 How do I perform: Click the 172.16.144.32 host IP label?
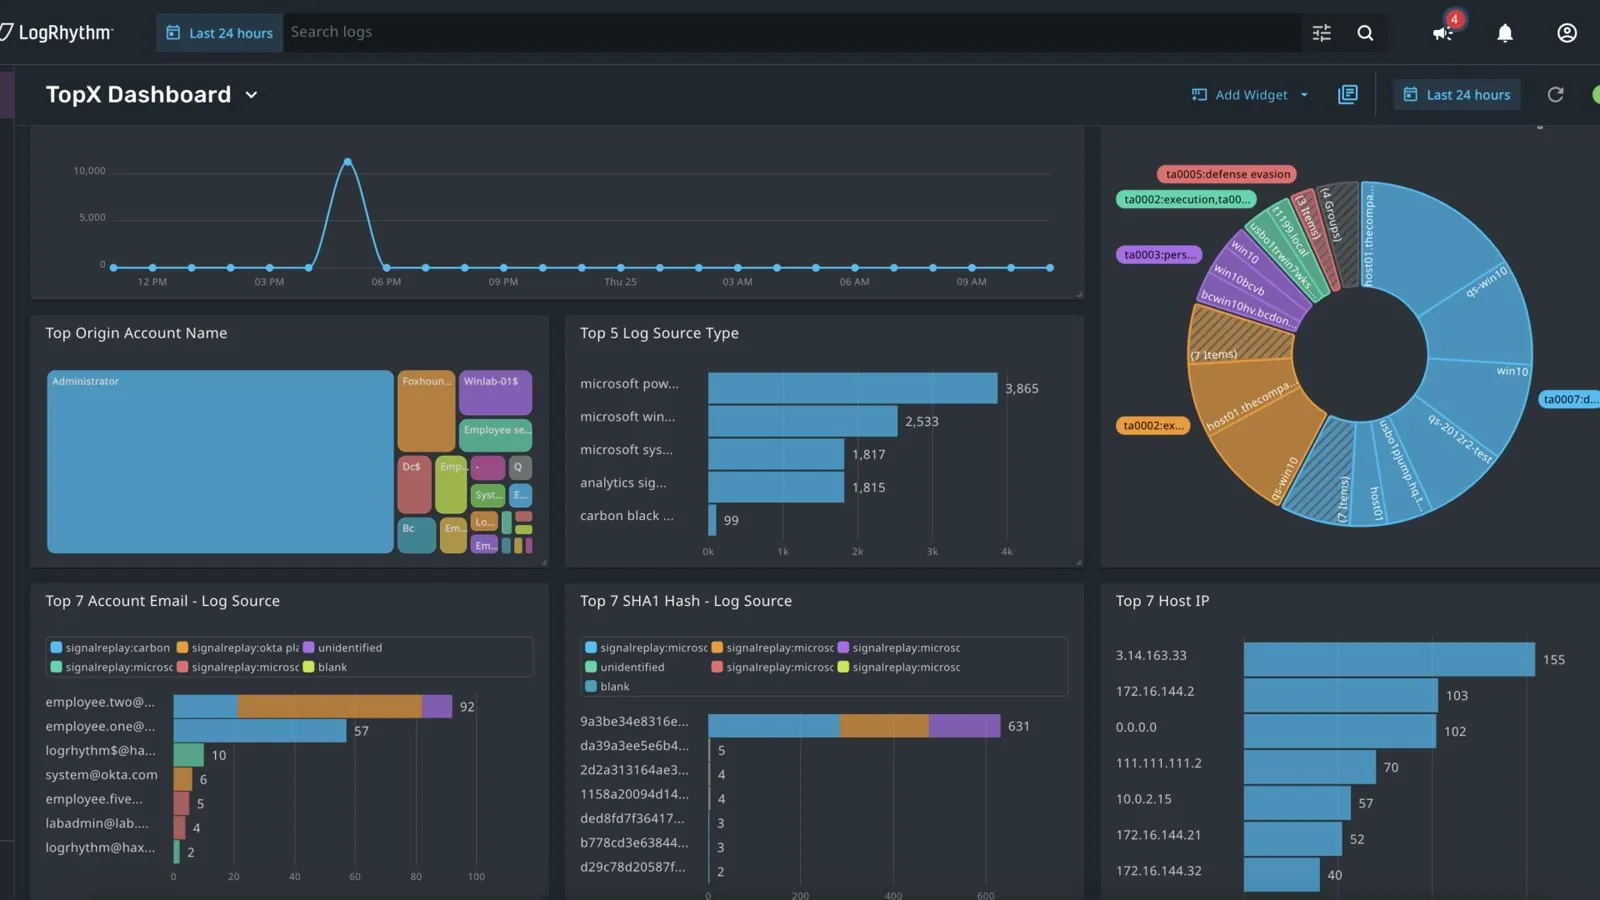coord(1159,871)
